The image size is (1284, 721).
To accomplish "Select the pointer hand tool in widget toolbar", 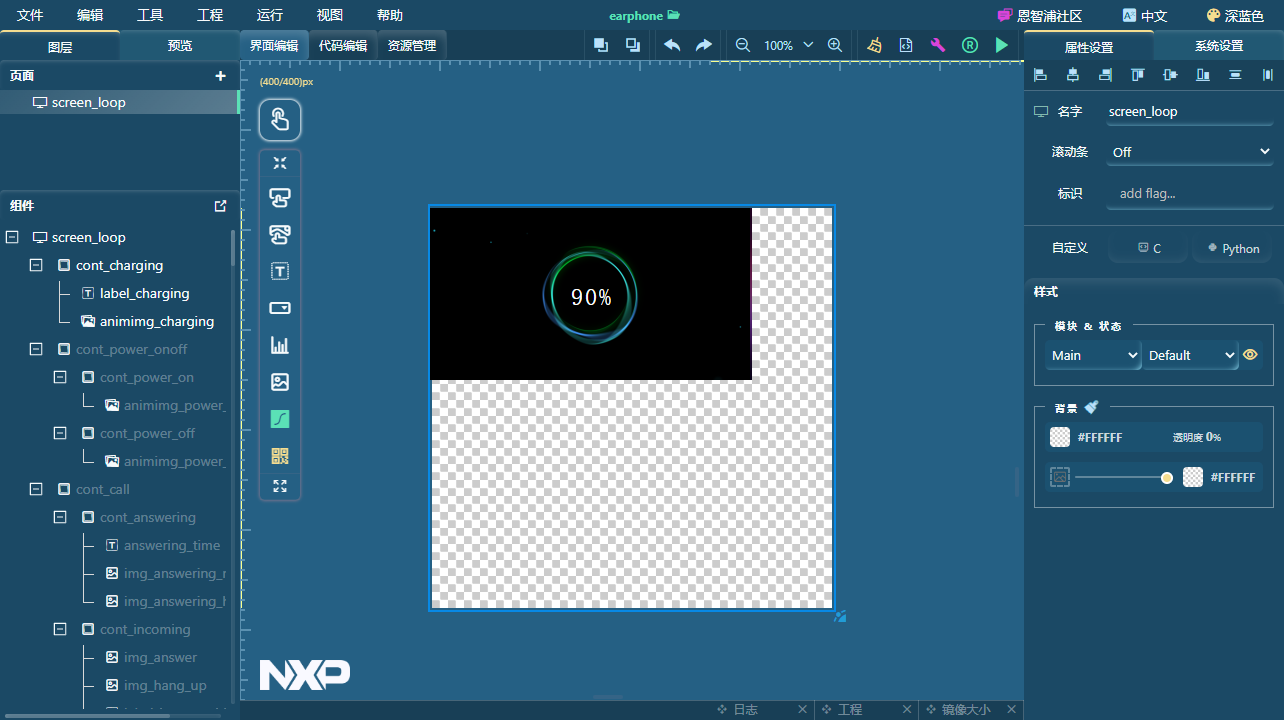I will pos(280,120).
